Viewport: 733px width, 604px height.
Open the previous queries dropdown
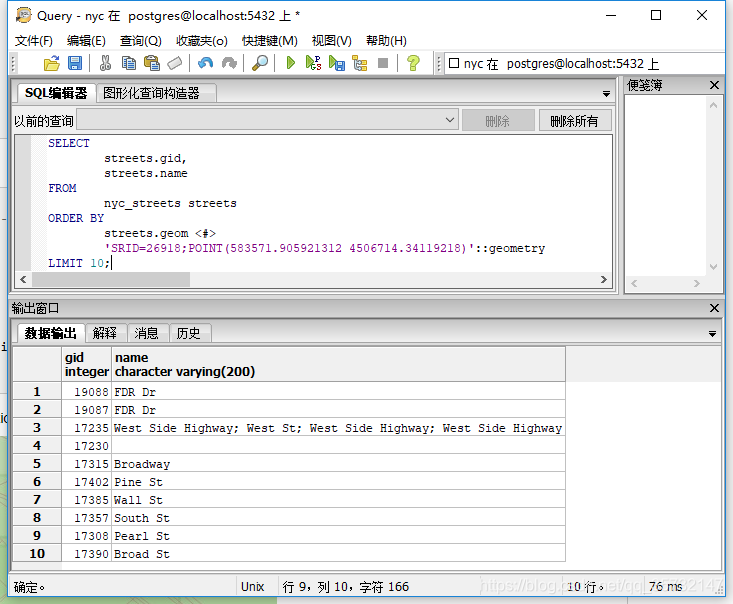click(450, 120)
